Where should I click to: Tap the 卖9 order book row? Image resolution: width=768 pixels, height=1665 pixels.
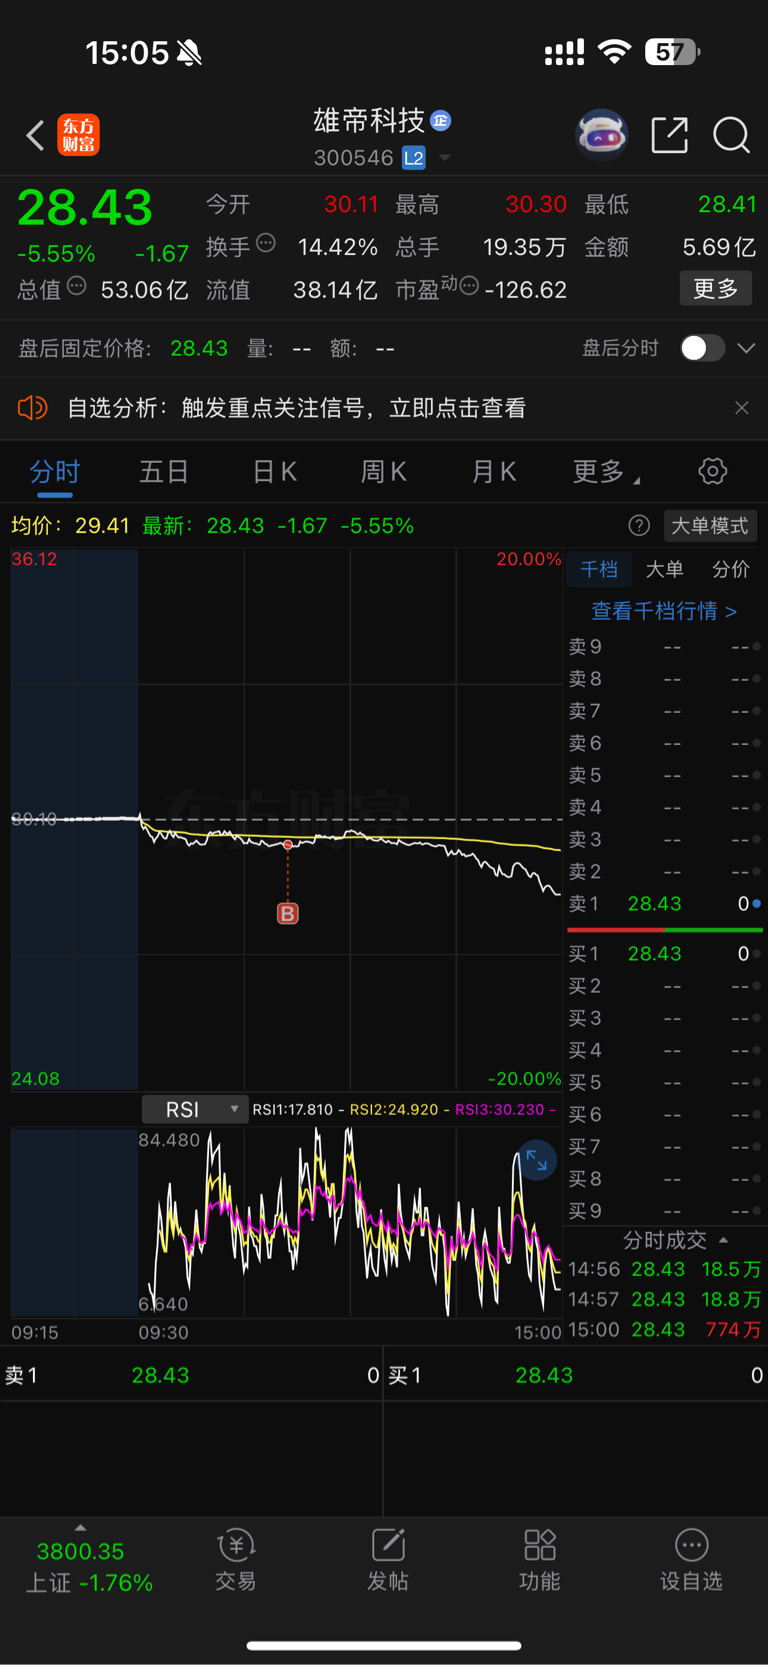[x=665, y=647]
